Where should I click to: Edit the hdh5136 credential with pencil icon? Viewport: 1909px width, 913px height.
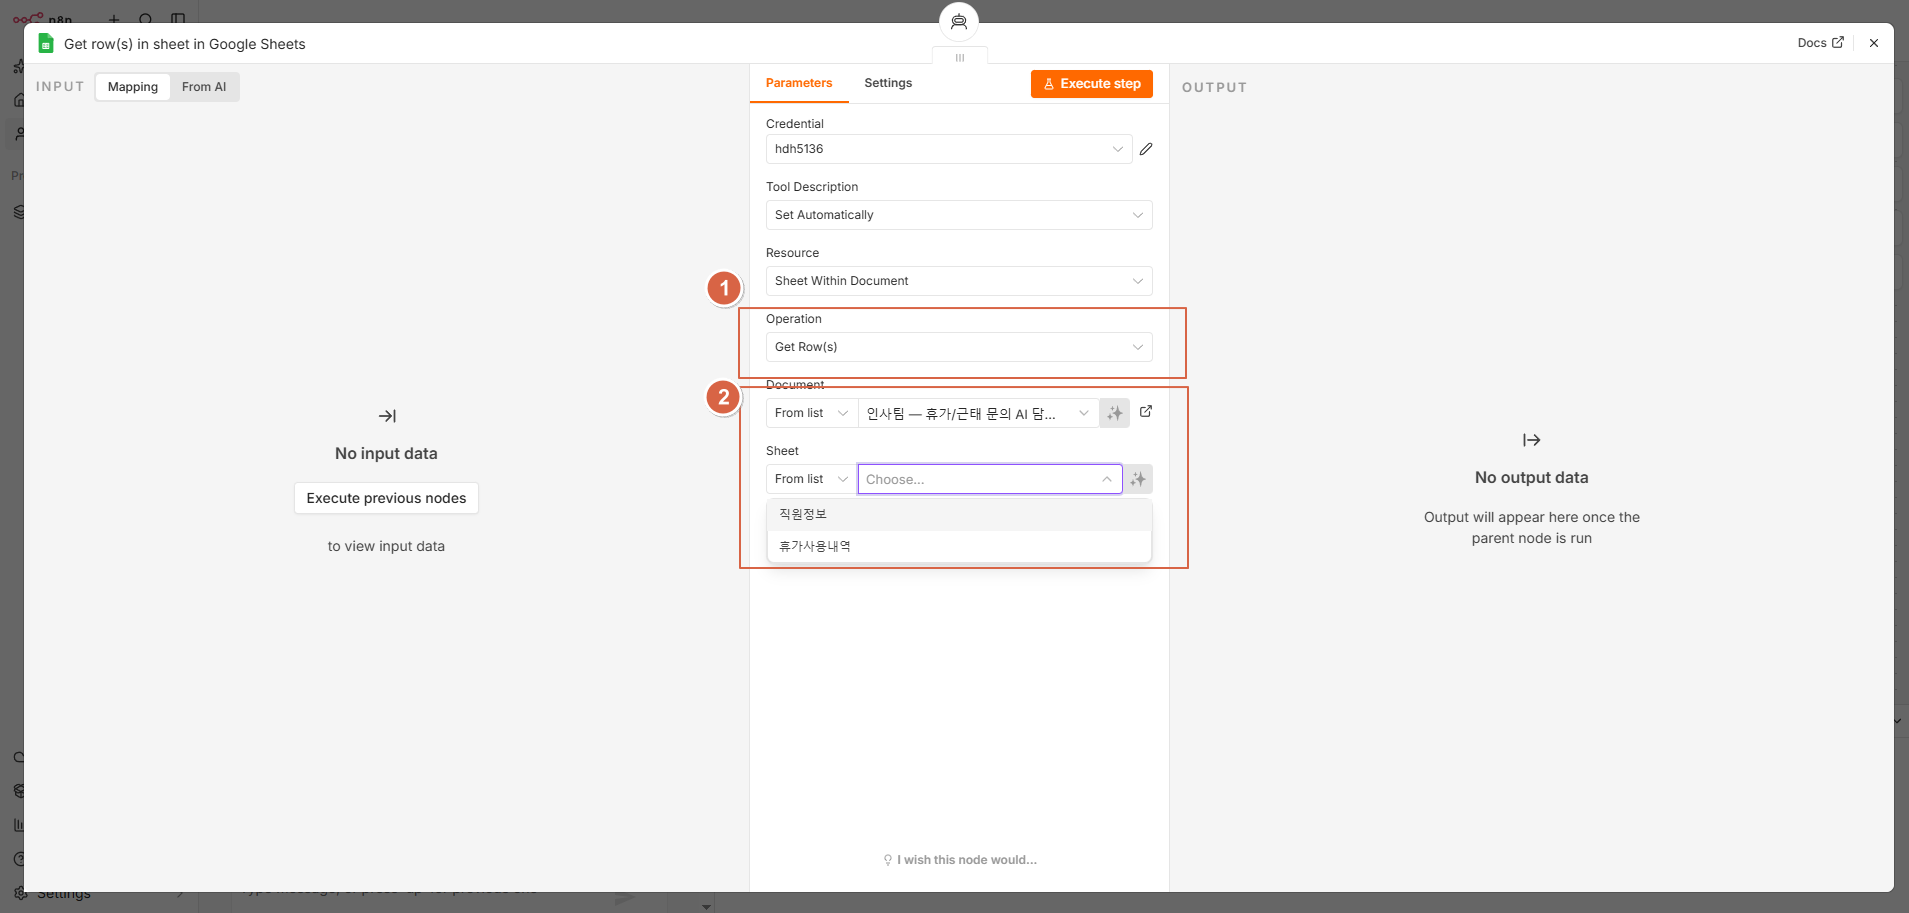[1146, 149]
